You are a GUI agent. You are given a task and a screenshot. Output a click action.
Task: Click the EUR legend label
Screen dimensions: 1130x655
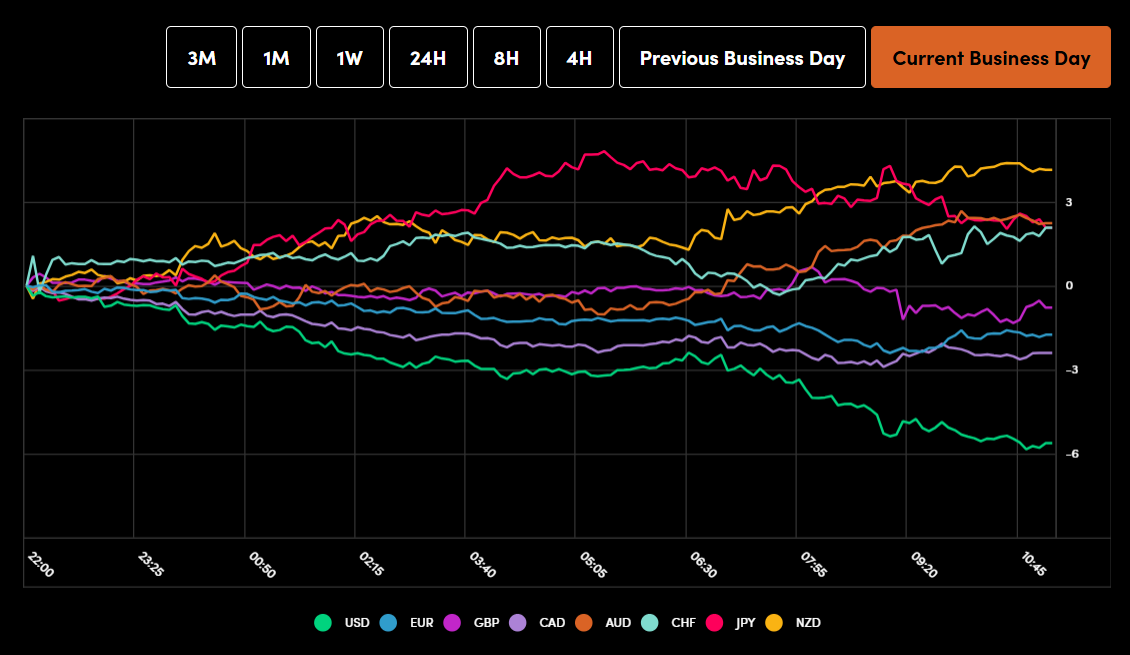422,623
